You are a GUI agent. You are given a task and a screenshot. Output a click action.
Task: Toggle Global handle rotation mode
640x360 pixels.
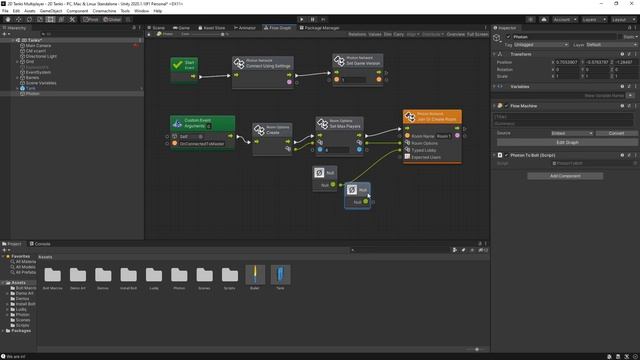[112, 20]
